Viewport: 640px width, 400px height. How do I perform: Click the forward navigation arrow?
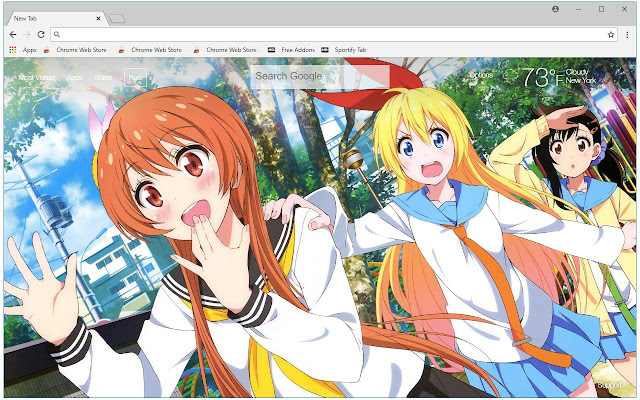pos(27,35)
